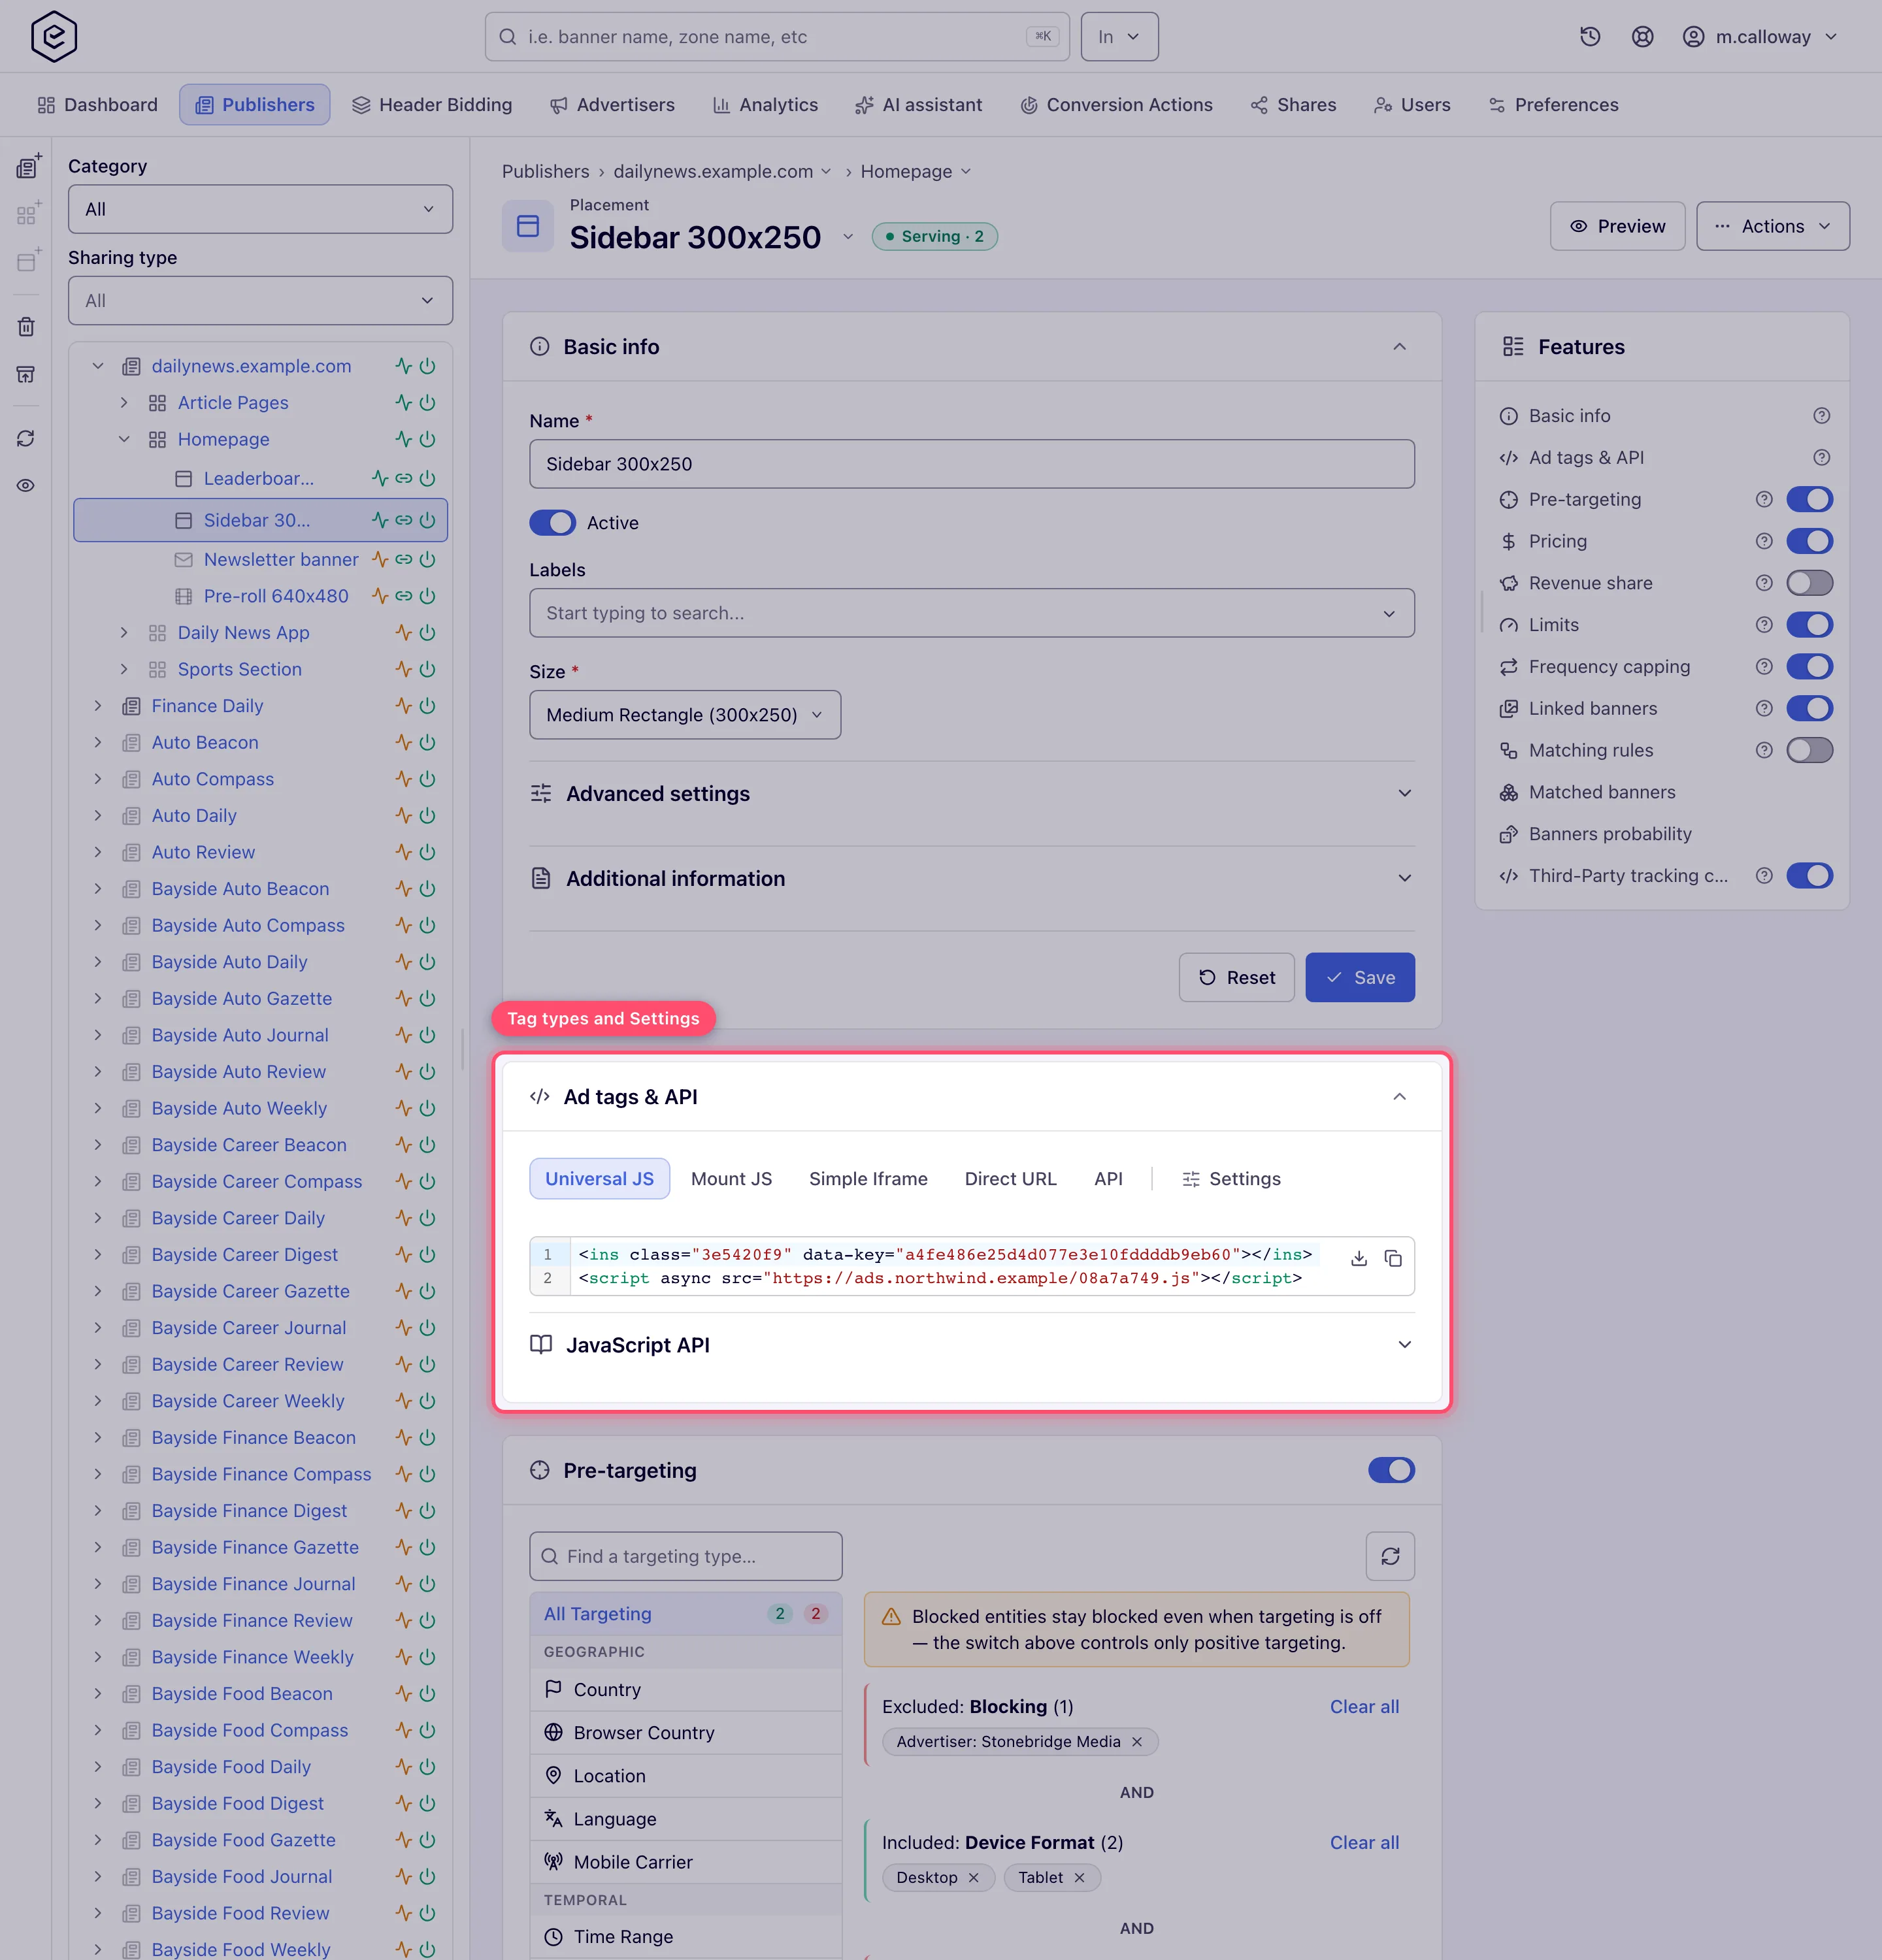Open the support lifebuoy icon in header

tap(1642, 37)
